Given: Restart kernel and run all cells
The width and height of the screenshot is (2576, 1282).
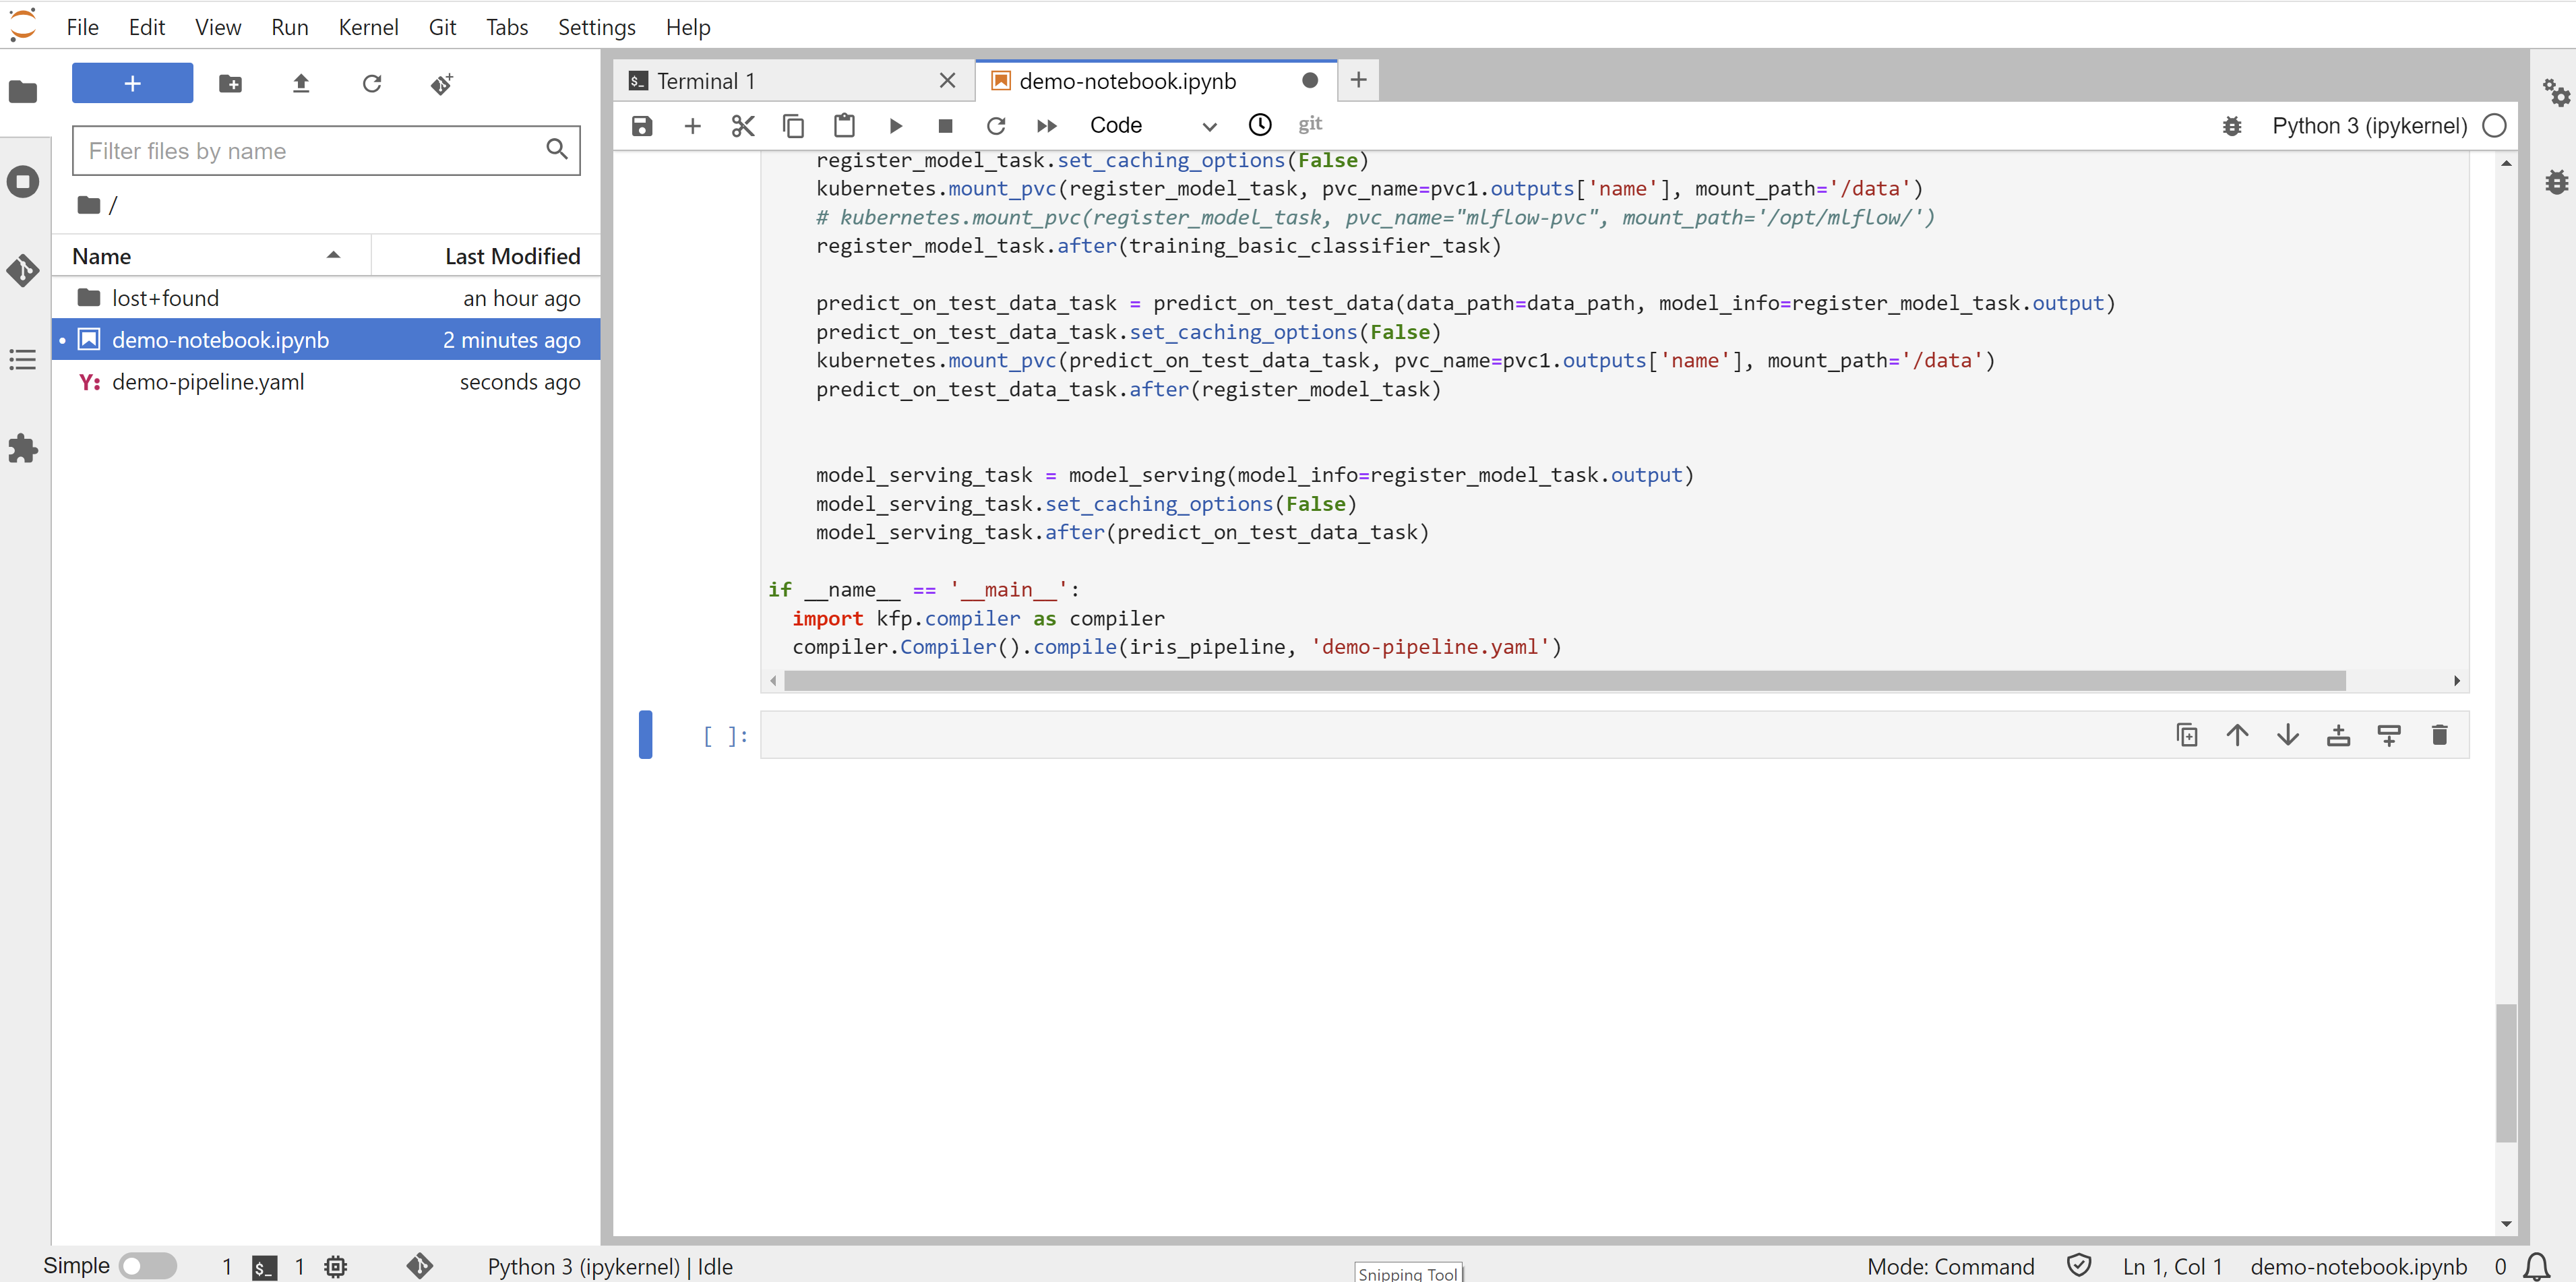Looking at the screenshot, I should tap(1047, 126).
